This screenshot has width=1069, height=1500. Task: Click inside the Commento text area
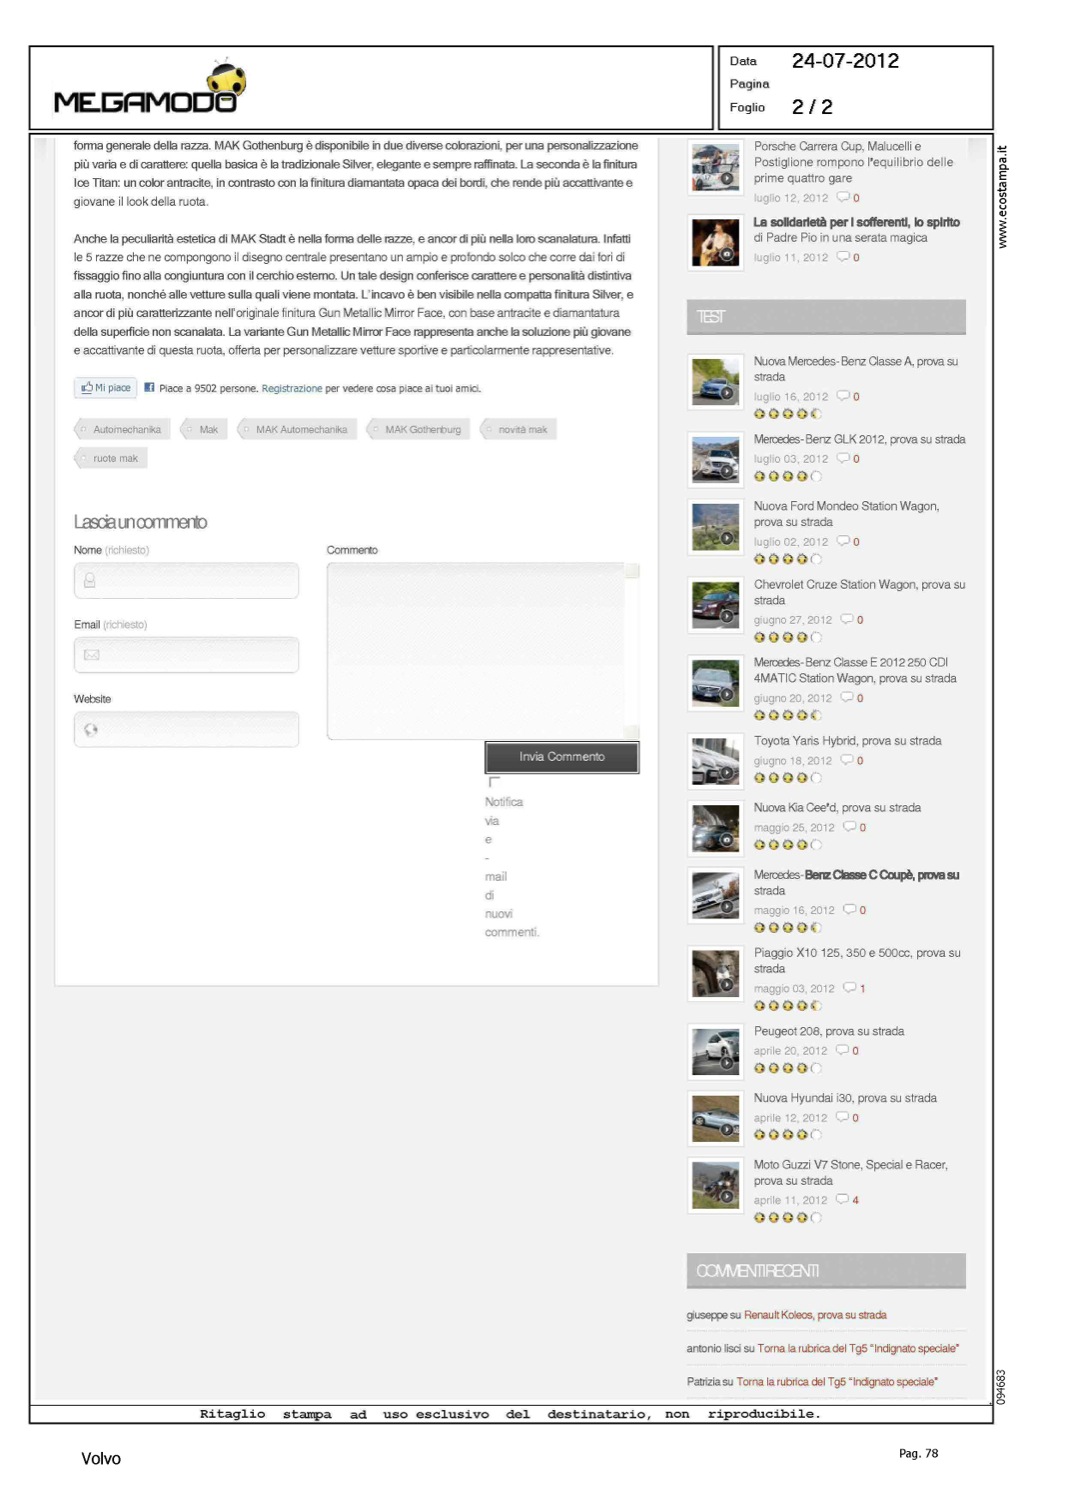[x=476, y=650]
